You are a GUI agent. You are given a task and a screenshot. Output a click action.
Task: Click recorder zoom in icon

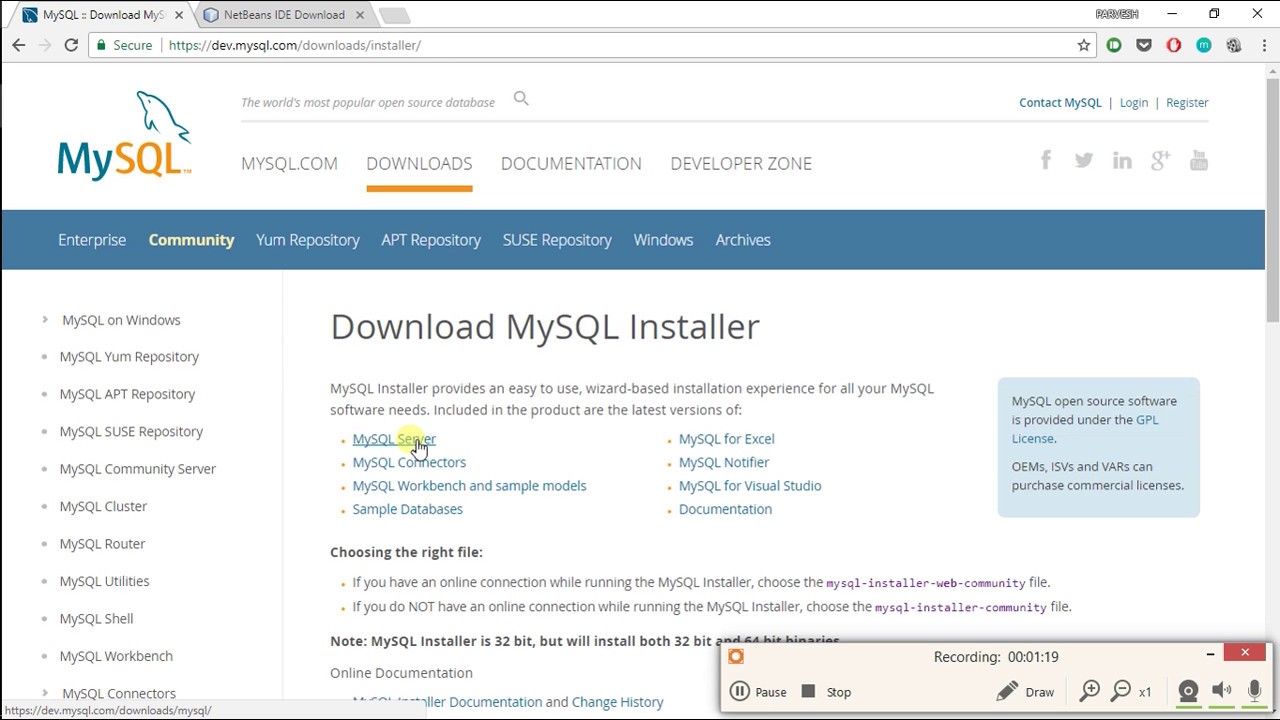pyautogui.click(x=1090, y=691)
